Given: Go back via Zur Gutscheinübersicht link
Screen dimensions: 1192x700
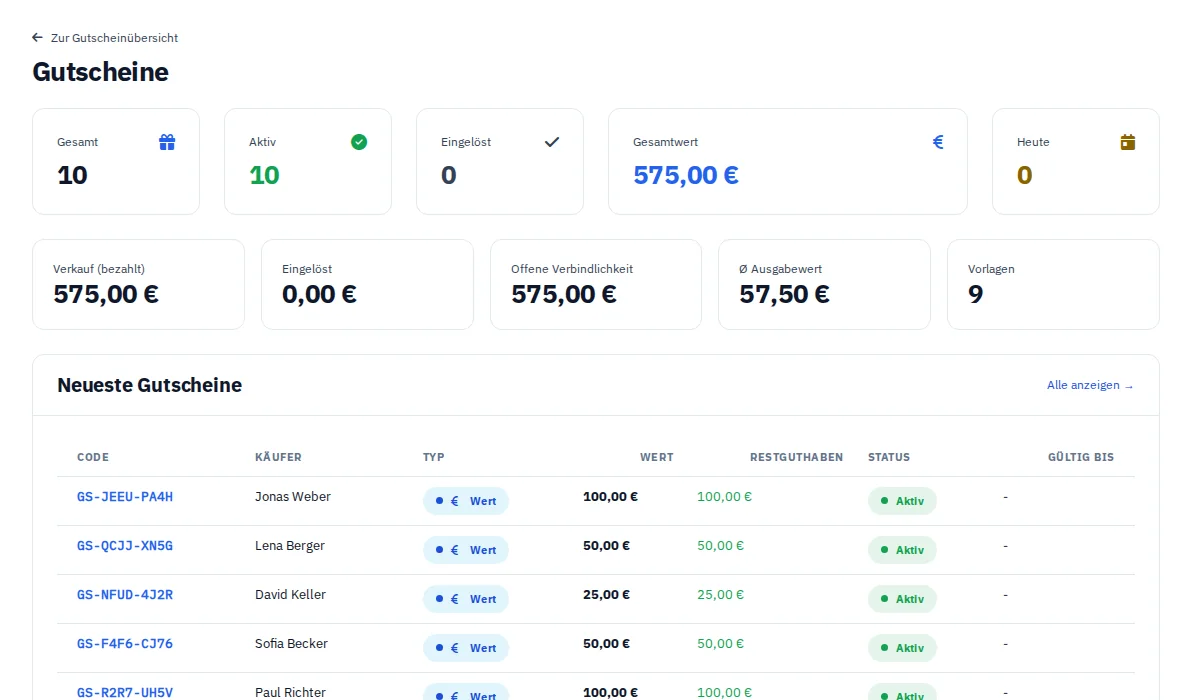Looking at the screenshot, I should pos(114,38).
